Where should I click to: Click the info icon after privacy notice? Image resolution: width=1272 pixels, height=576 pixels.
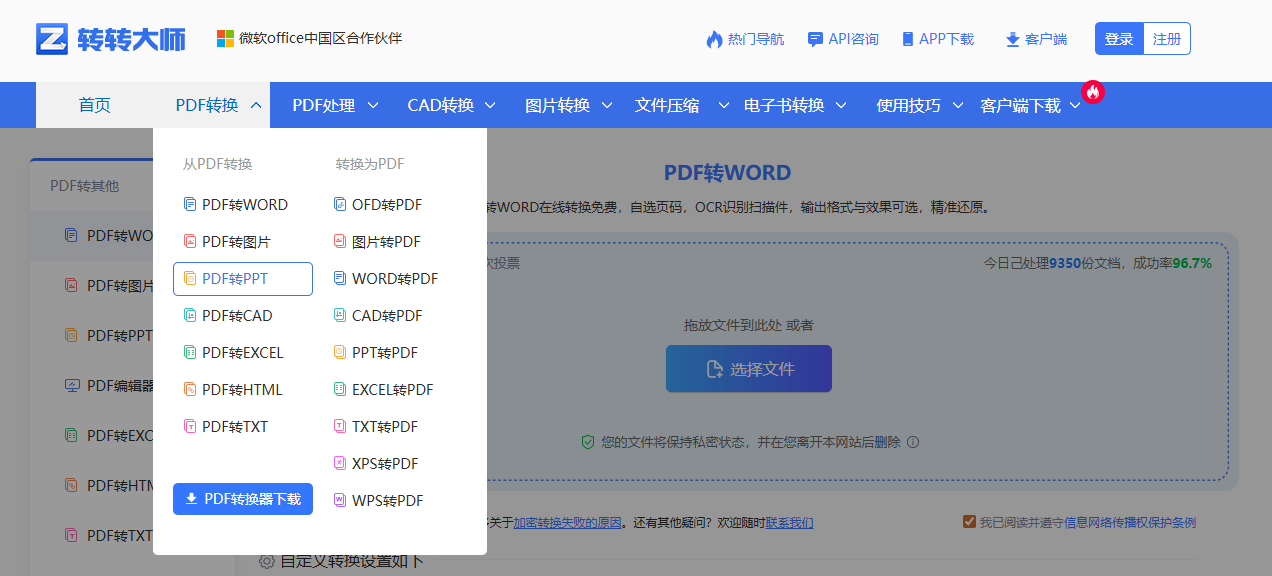(x=913, y=442)
